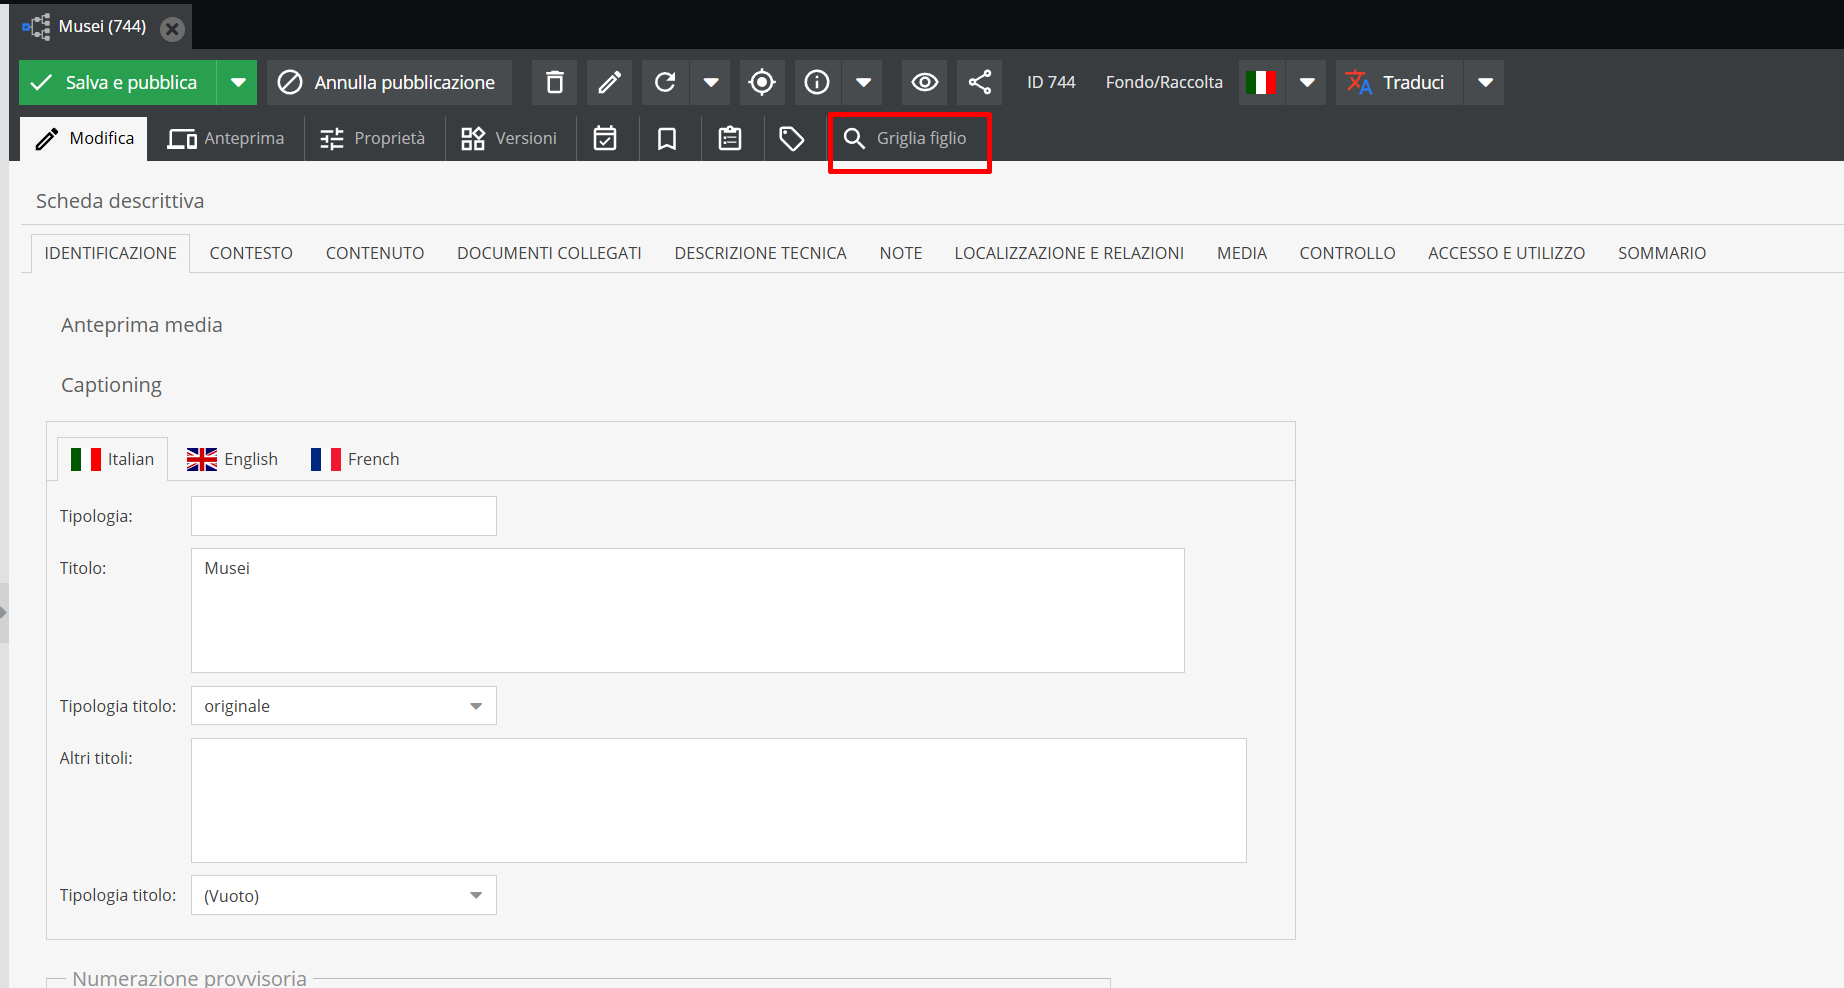Click the Altri titoli text area
The width and height of the screenshot is (1844, 988).
point(719,800)
